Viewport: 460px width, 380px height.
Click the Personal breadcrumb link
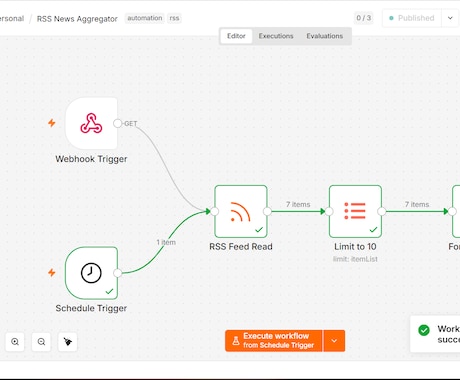pos(12,18)
